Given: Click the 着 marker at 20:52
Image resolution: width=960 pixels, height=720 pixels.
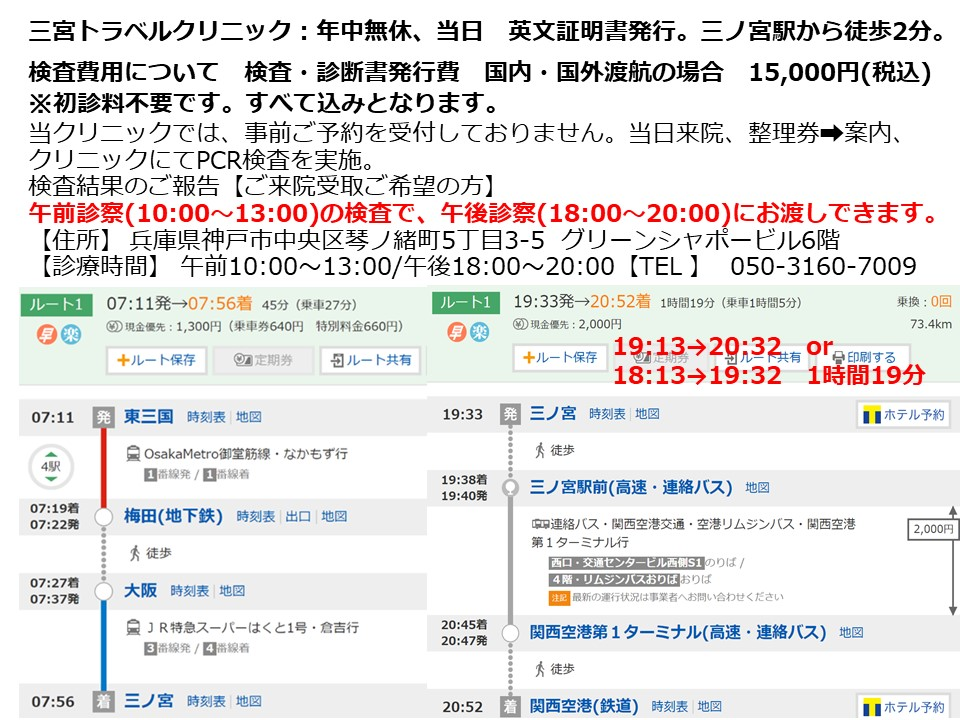Looking at the screenshot, I should 510,707.
